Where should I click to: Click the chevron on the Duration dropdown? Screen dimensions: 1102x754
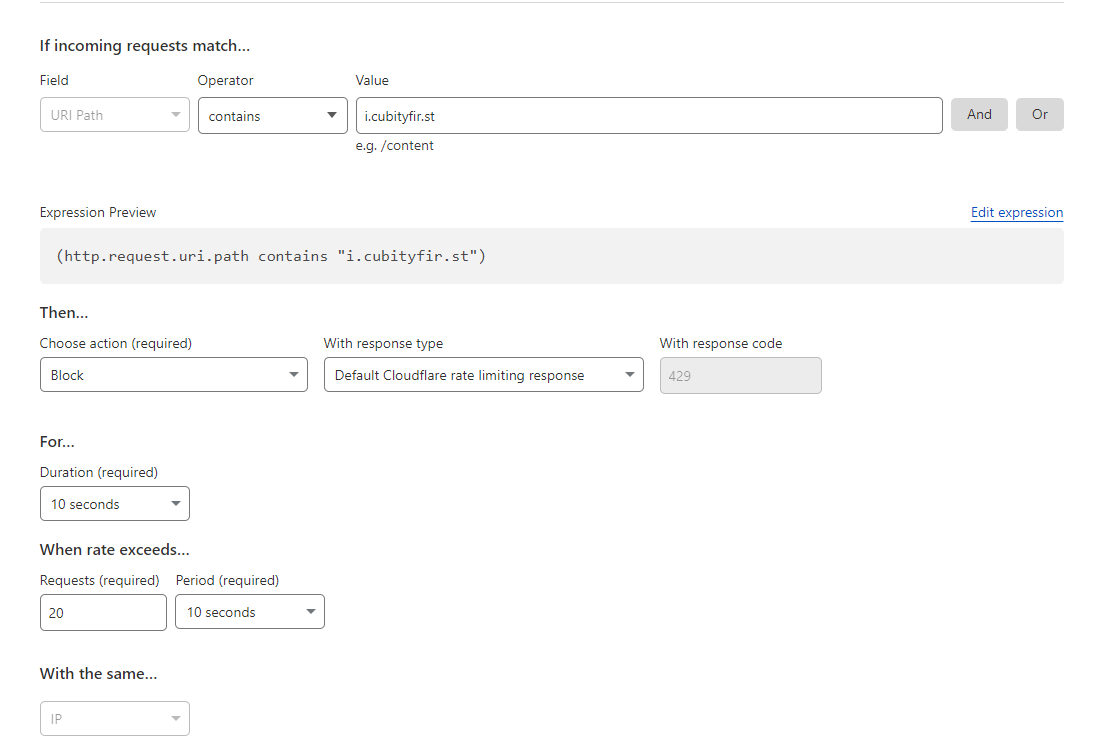pyautogui.click(x=175, y=503)
